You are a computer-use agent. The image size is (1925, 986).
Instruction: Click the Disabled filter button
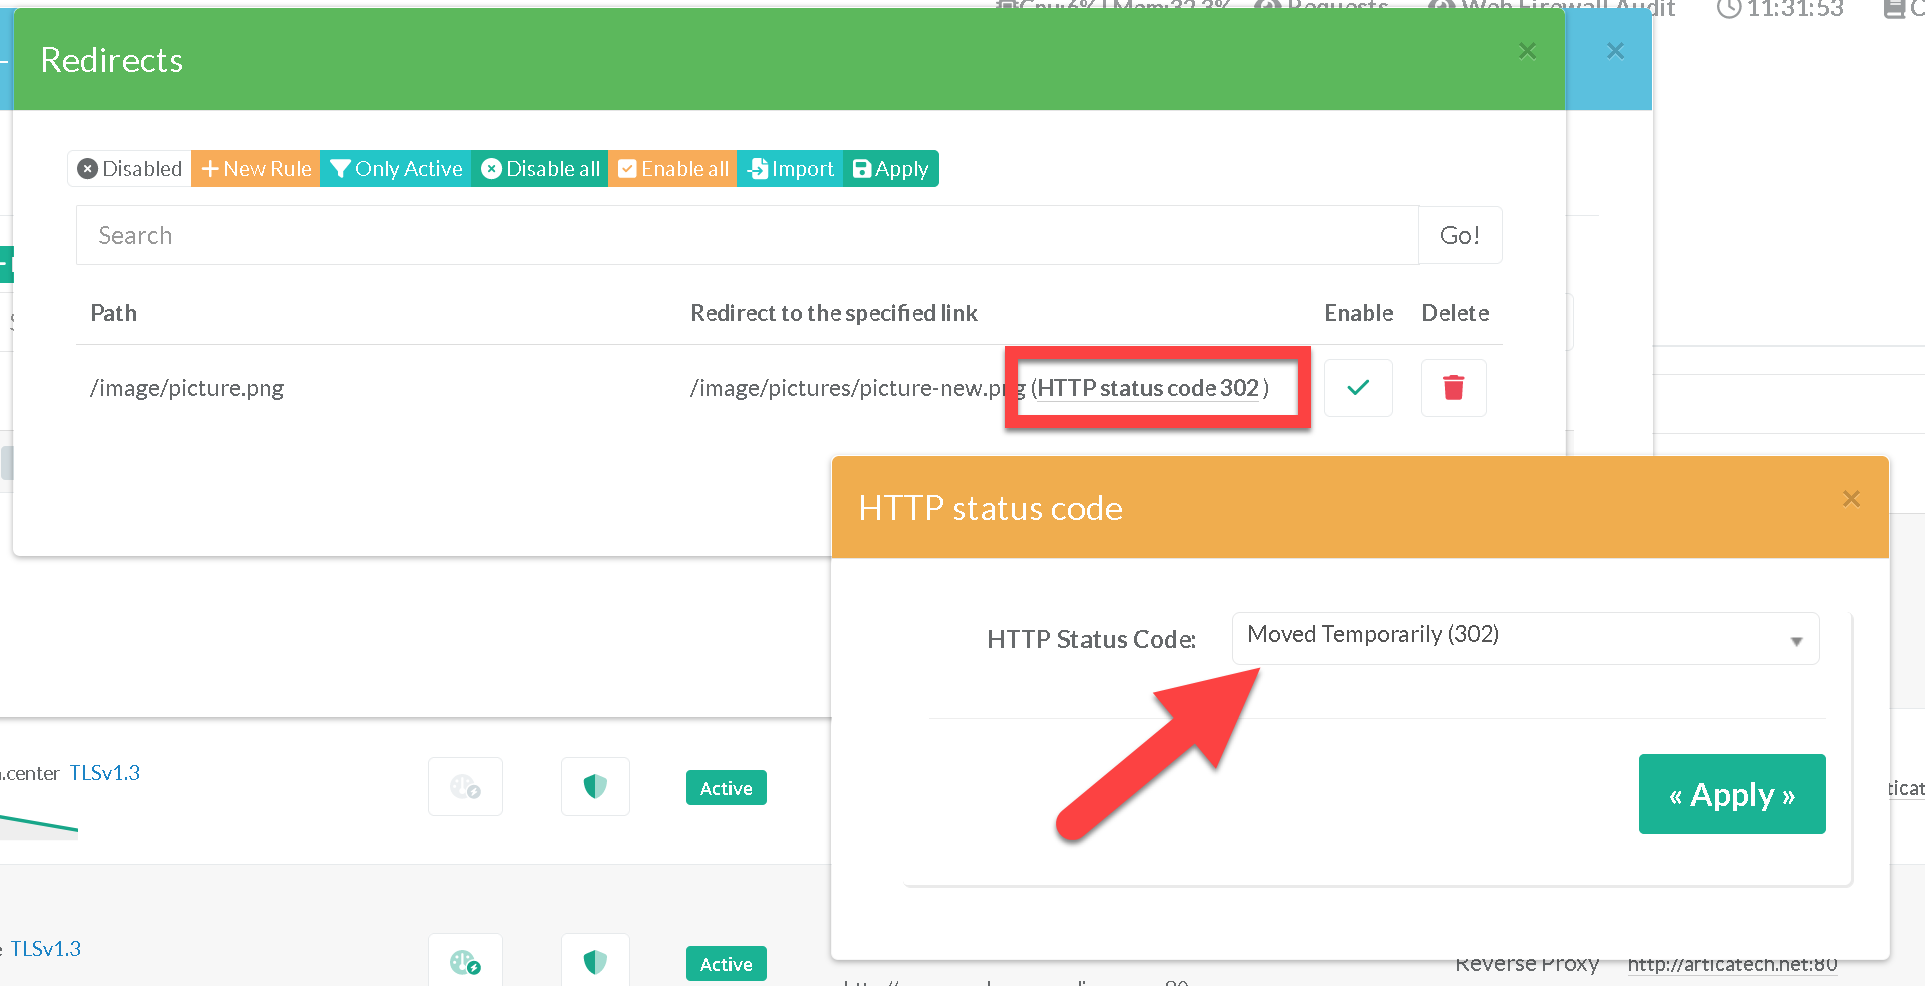(130, 169)
